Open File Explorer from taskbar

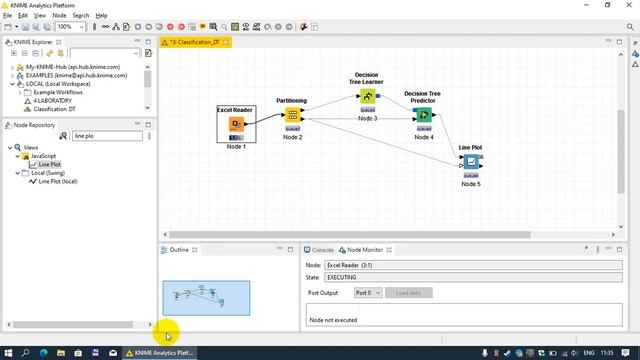[61, 353]
